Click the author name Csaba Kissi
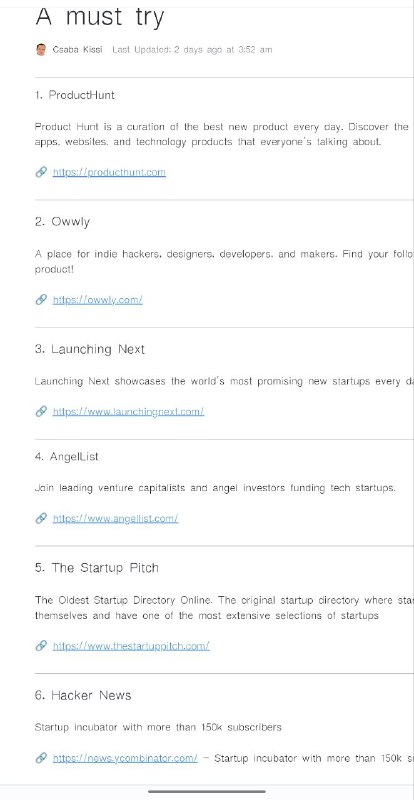414x800 pixels. click(x=77, y=49)
